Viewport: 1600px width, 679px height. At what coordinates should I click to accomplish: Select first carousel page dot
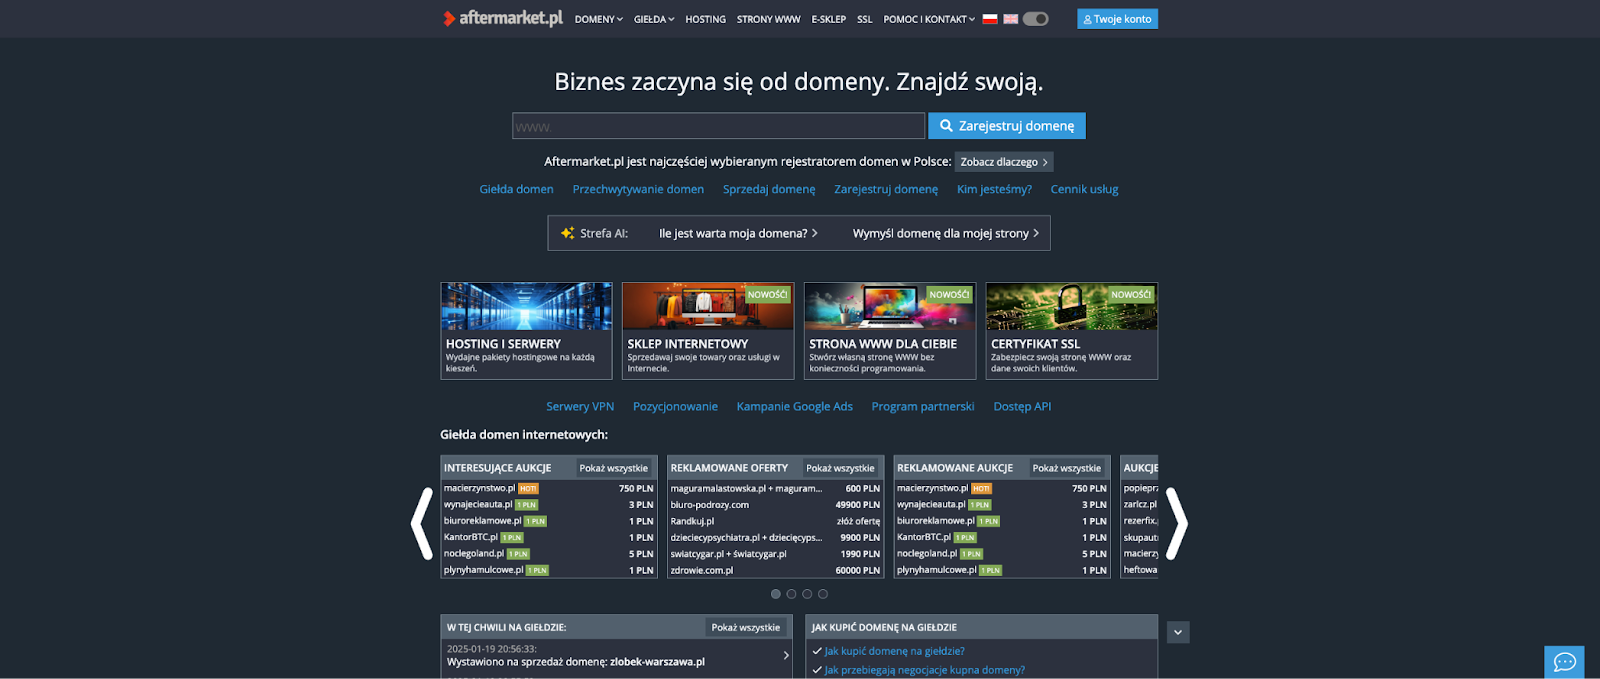776,594
